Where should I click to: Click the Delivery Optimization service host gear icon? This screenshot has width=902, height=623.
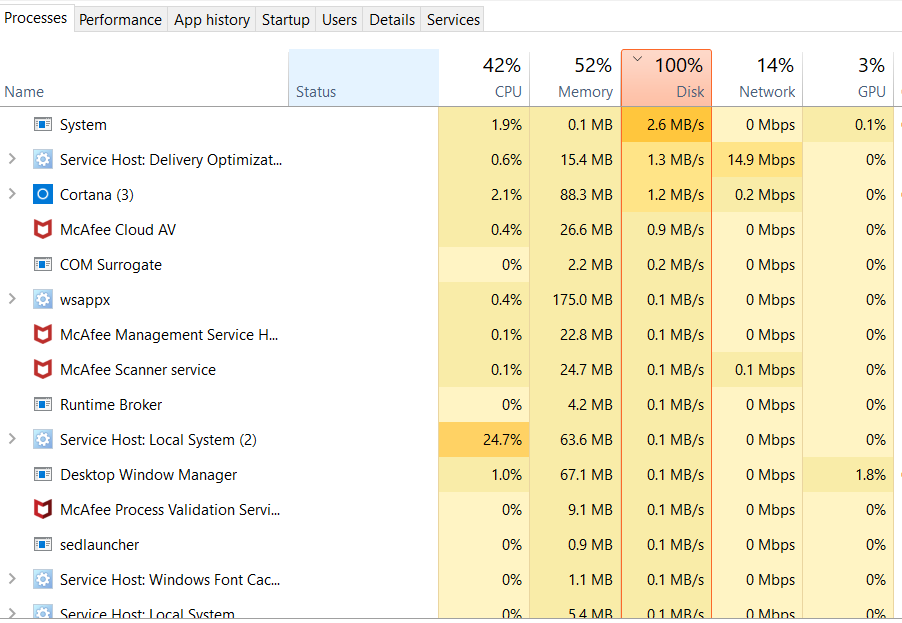click(x=43, y=159)
